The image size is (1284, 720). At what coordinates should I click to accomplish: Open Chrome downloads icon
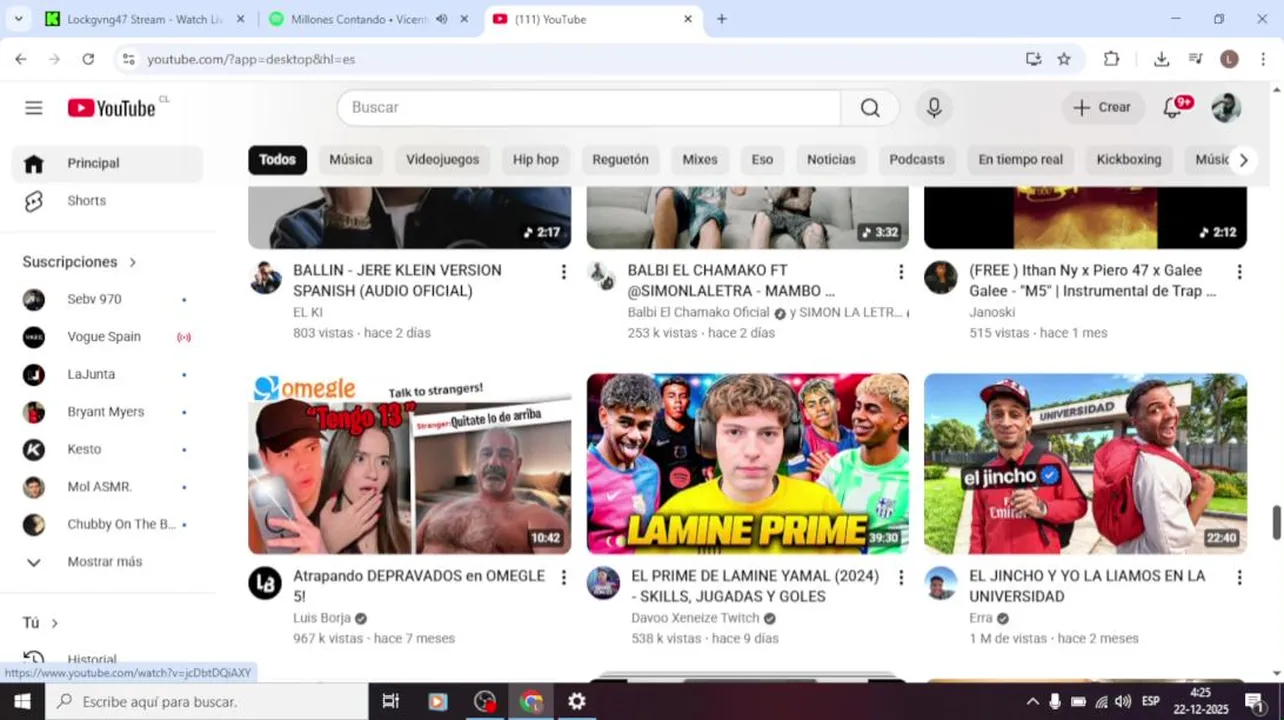click(x=1161, y=59)
